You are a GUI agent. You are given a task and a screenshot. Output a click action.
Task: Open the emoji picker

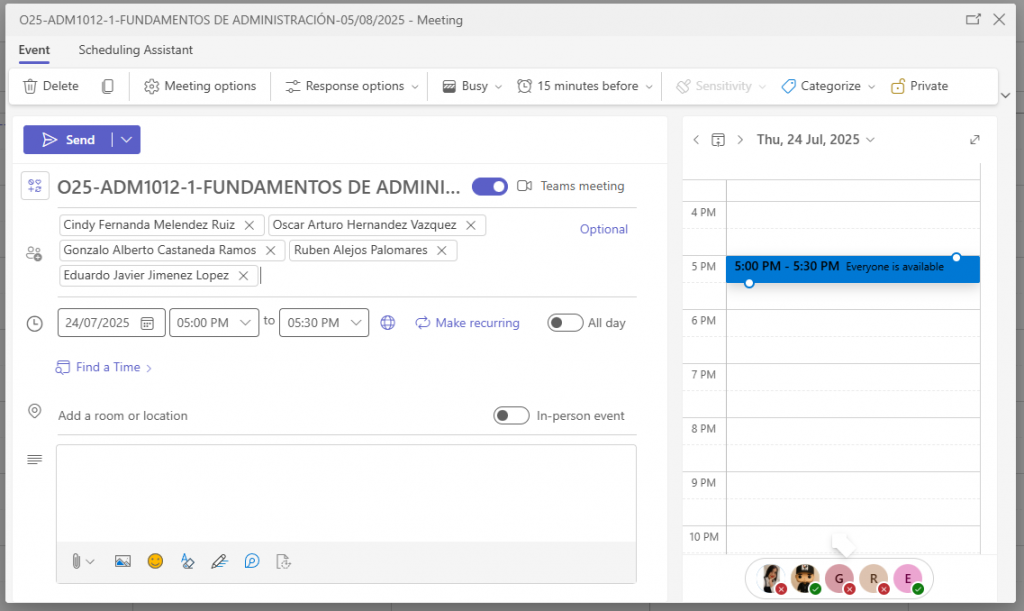pos(155,561)
